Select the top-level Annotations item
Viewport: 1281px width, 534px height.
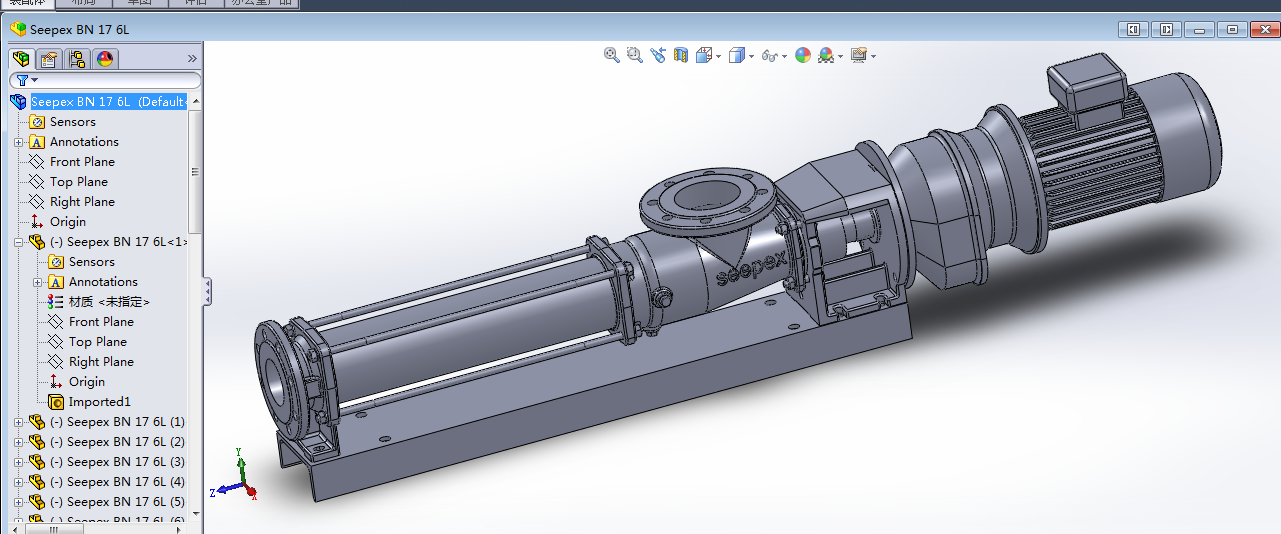(x=84, y=142)
